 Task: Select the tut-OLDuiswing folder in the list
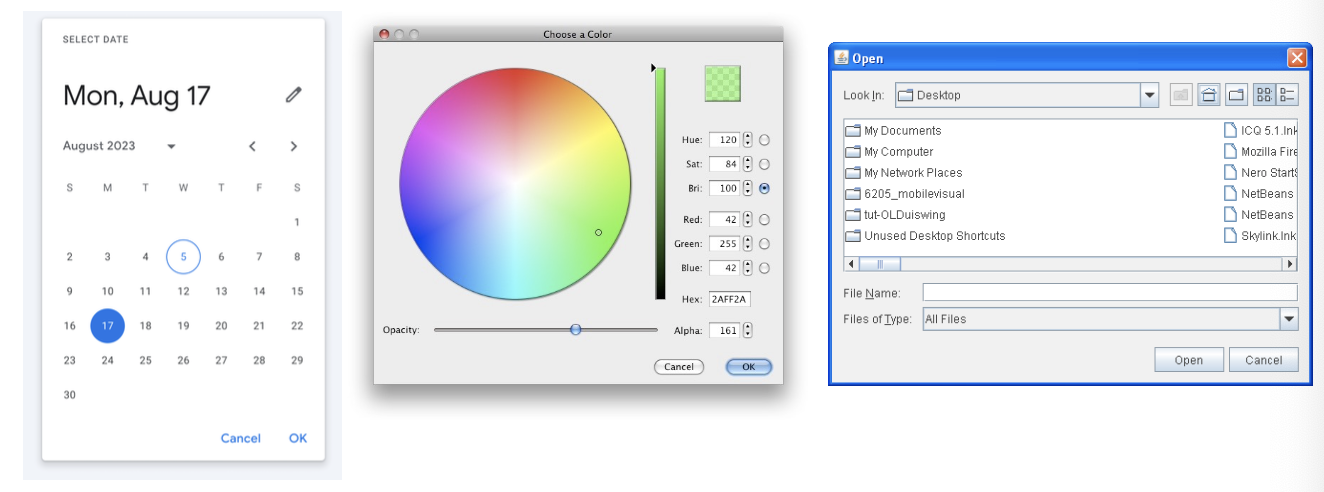(x=904, y=215)
